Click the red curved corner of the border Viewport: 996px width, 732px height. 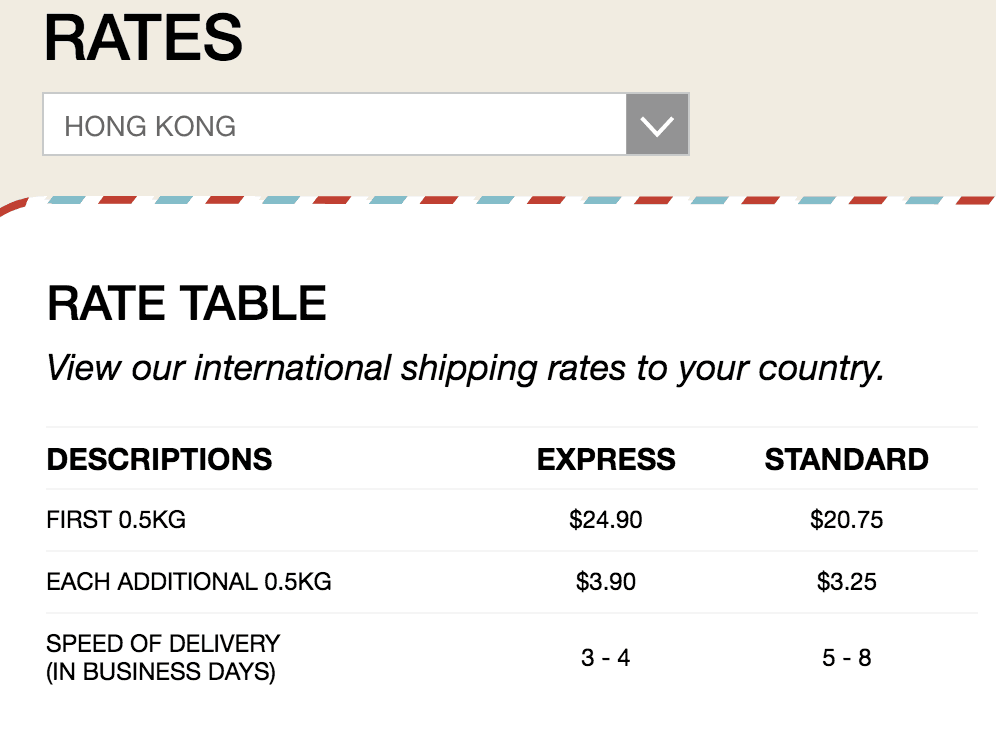point(10,207)
